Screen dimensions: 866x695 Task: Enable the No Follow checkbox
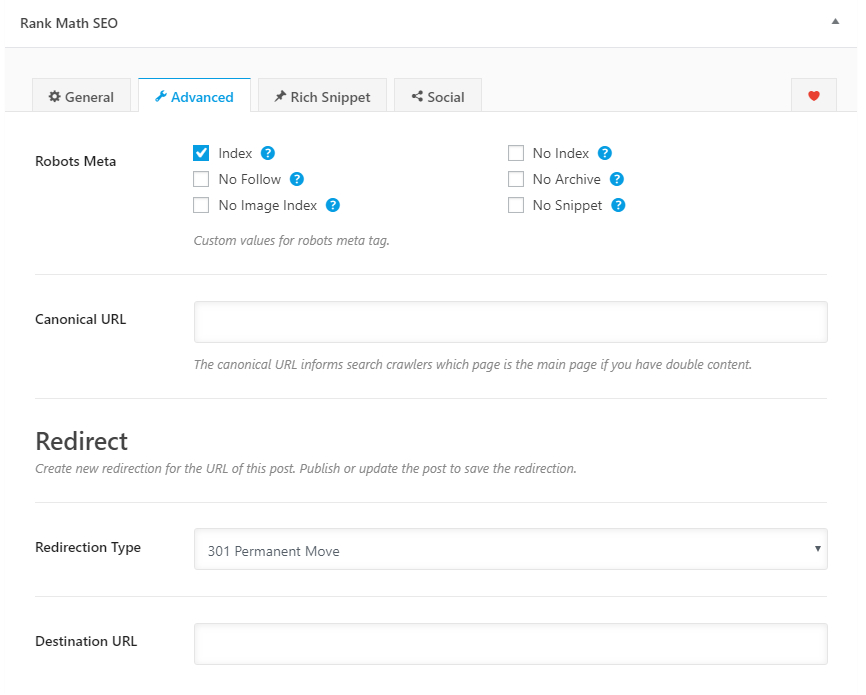coord(201,179)
